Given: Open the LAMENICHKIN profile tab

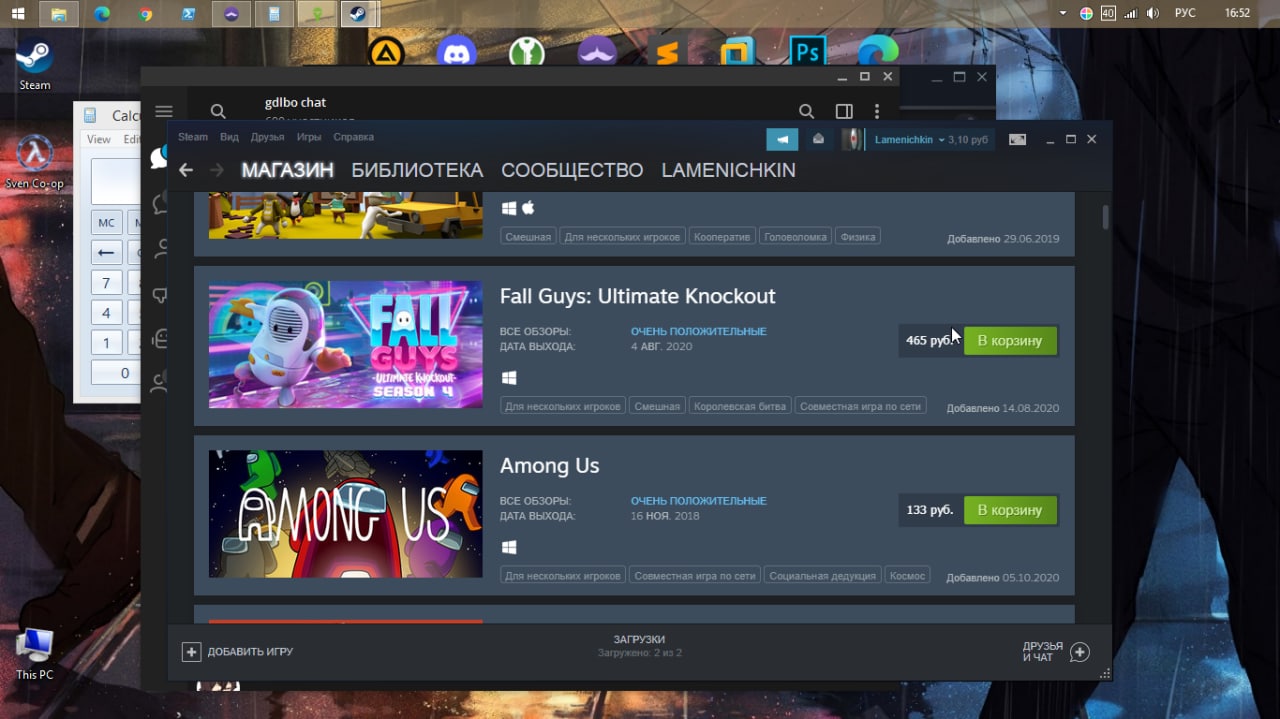Looking at the screenshot, I should (728, 170).
